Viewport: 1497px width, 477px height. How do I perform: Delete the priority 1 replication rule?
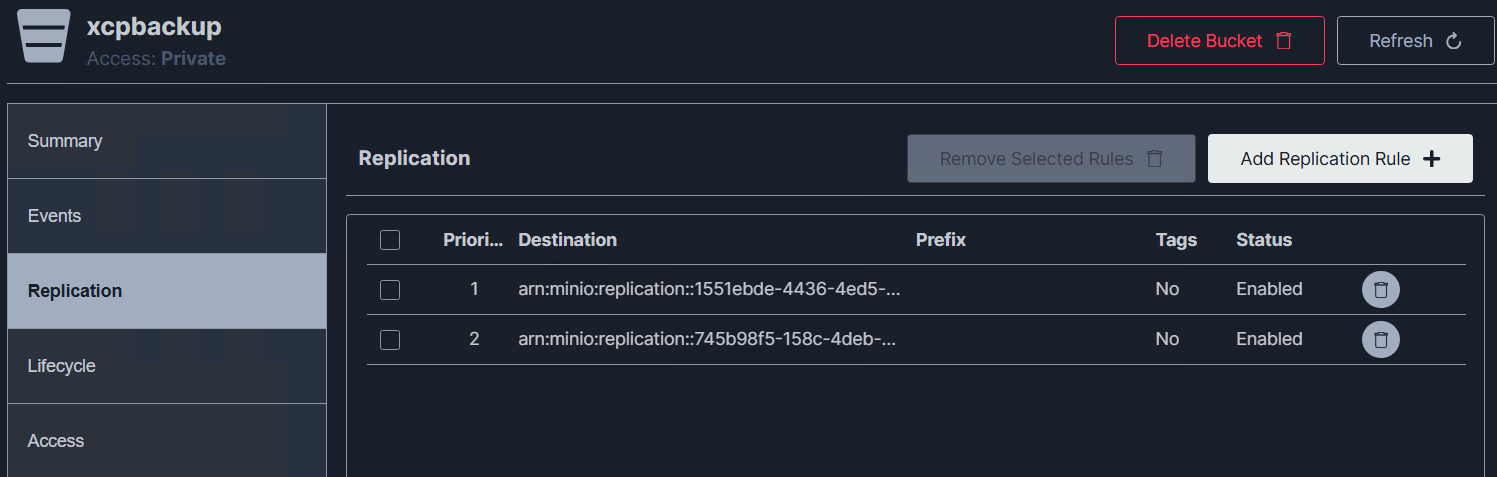tap(1380, 290)
